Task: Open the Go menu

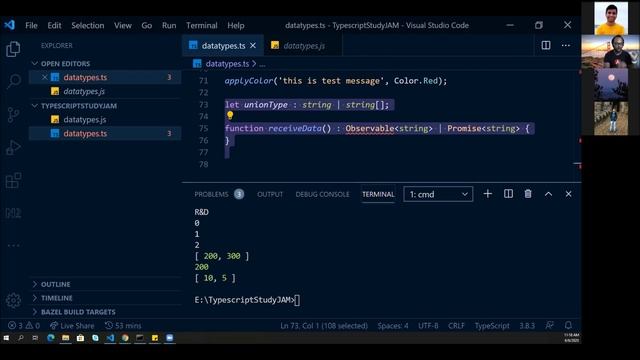Action: pyautogui.click(x=147, y=25)
